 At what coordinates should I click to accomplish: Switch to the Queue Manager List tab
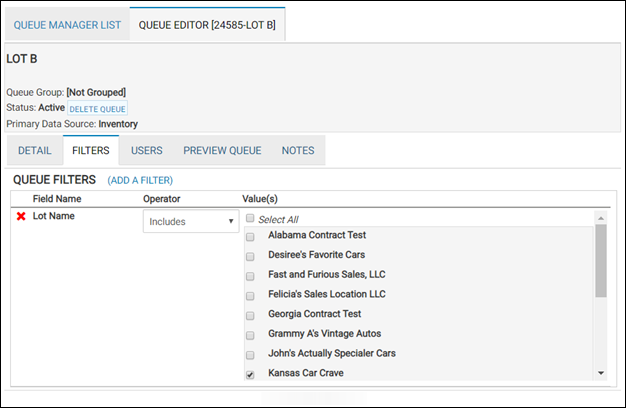65,23
